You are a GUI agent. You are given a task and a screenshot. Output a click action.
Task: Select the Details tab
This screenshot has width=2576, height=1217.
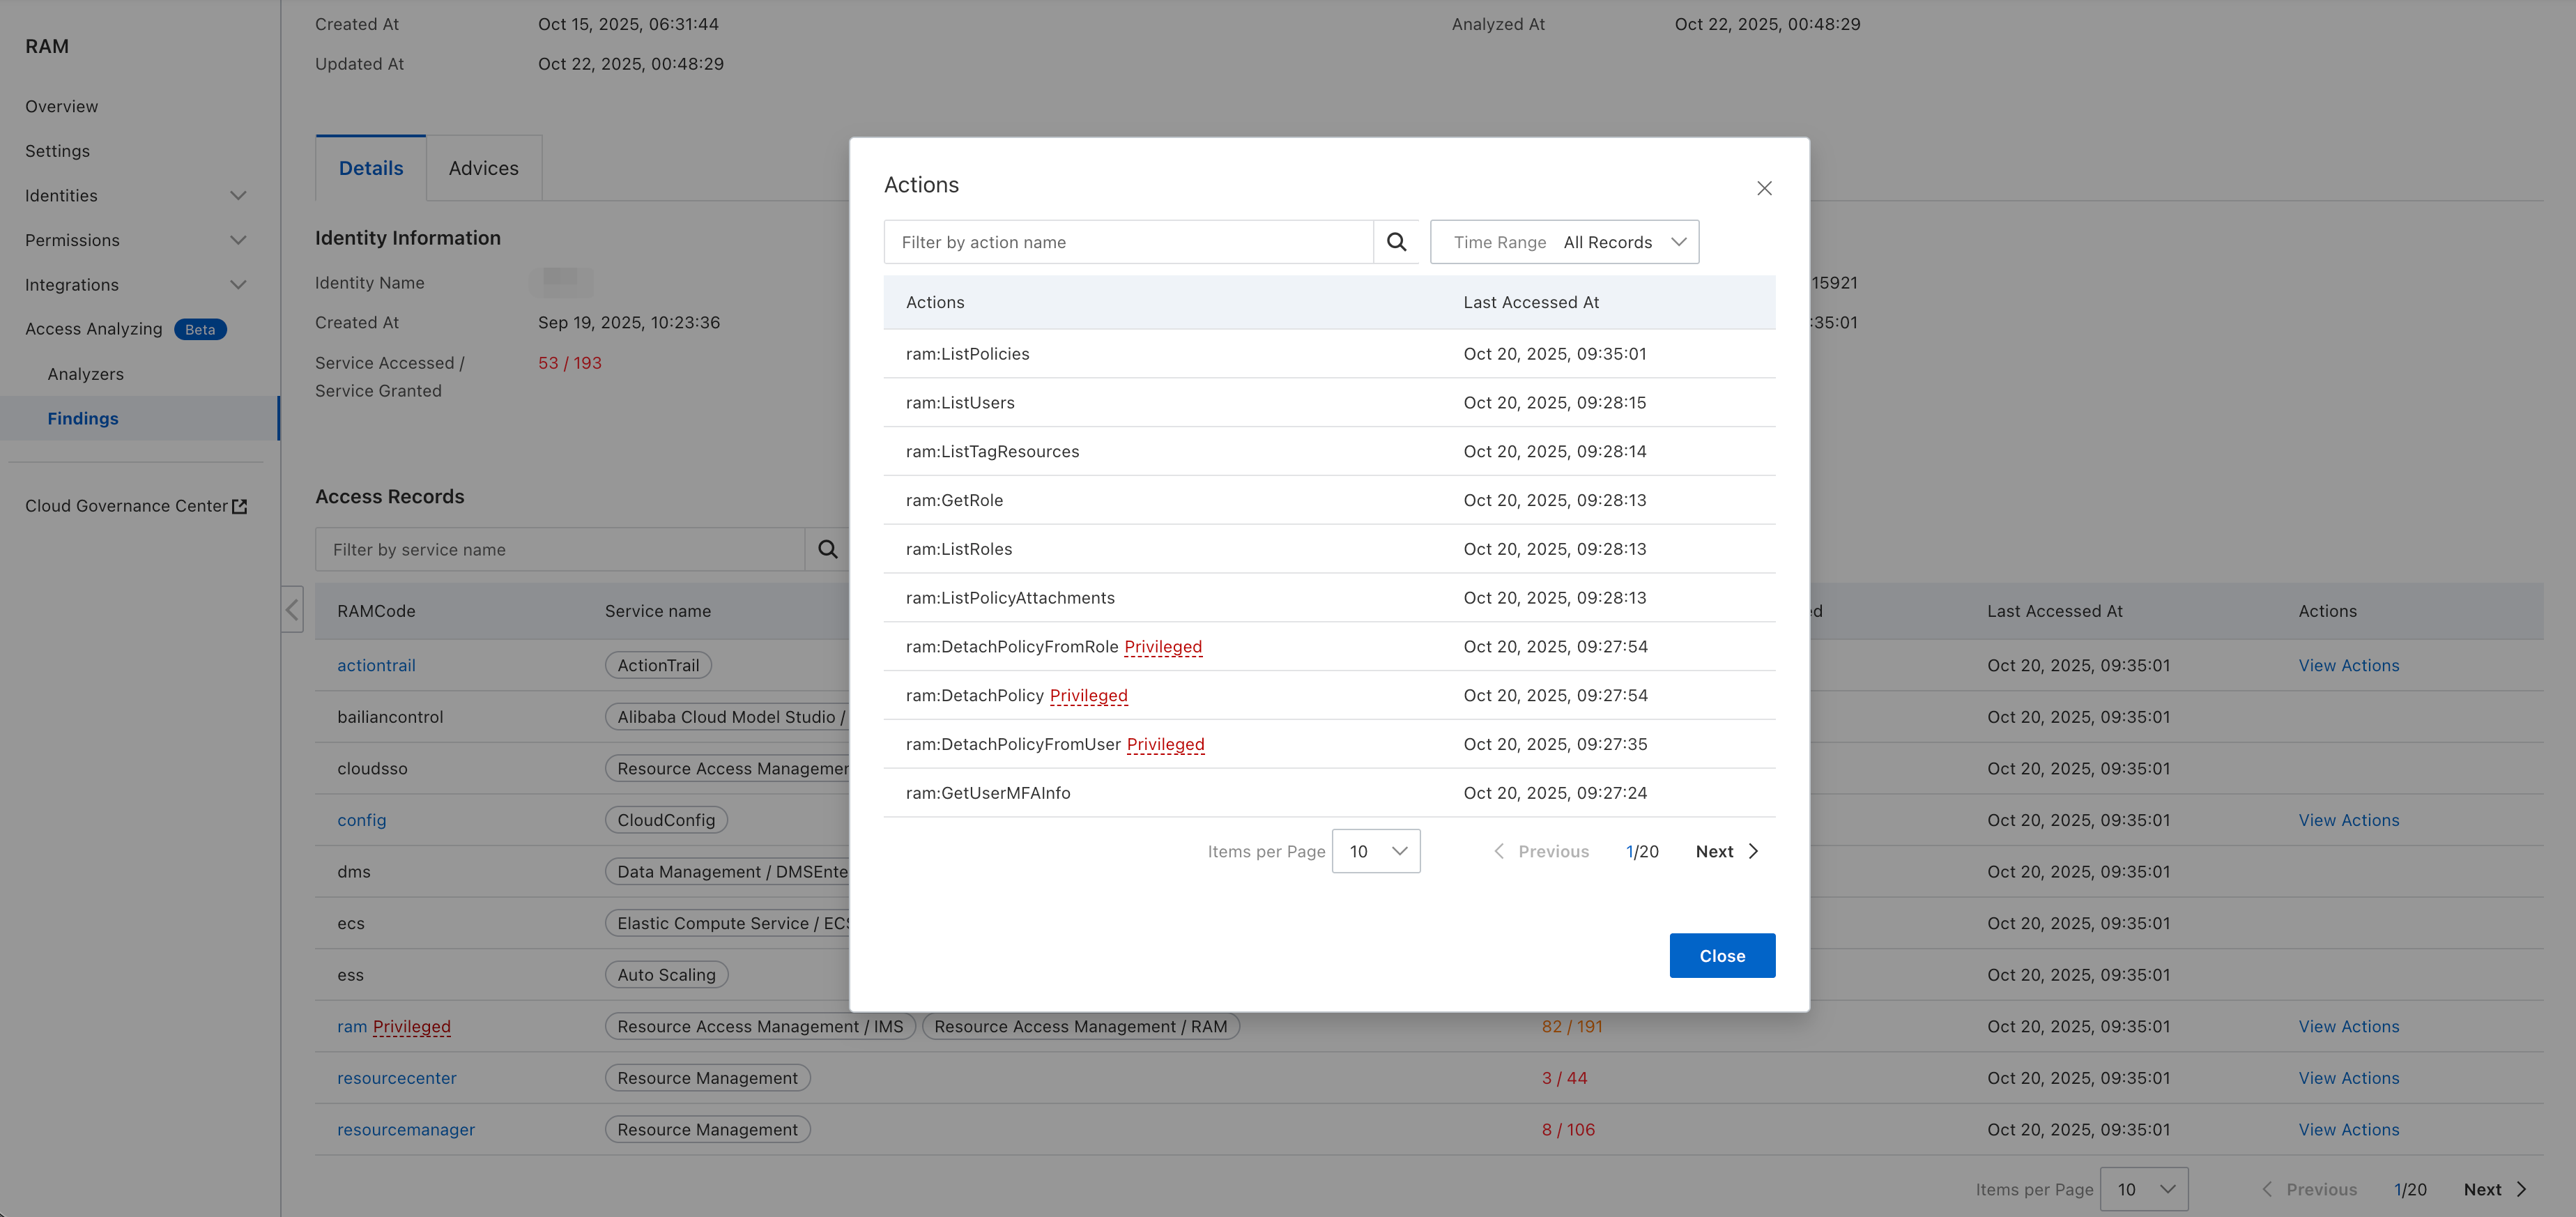click(x=371, y=168)
